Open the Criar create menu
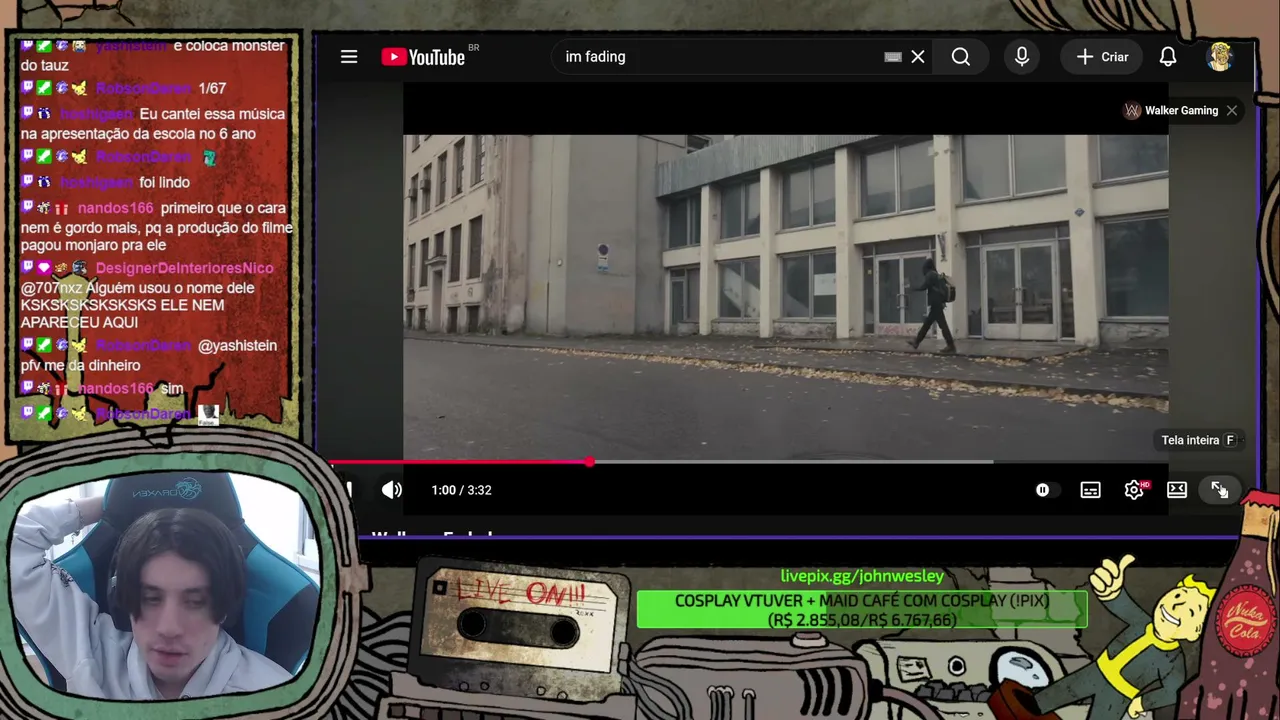The image size is (1280, 720). (x=1101, y=57)
